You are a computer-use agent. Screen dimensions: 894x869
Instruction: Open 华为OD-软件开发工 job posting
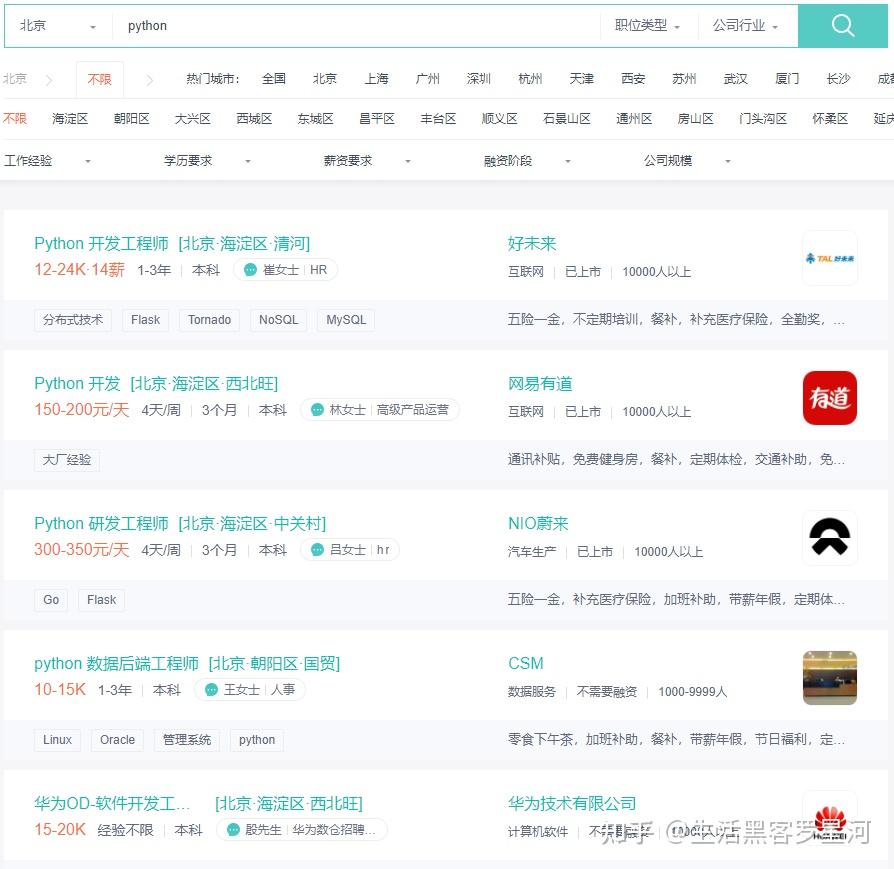click(x=198, y=803)
